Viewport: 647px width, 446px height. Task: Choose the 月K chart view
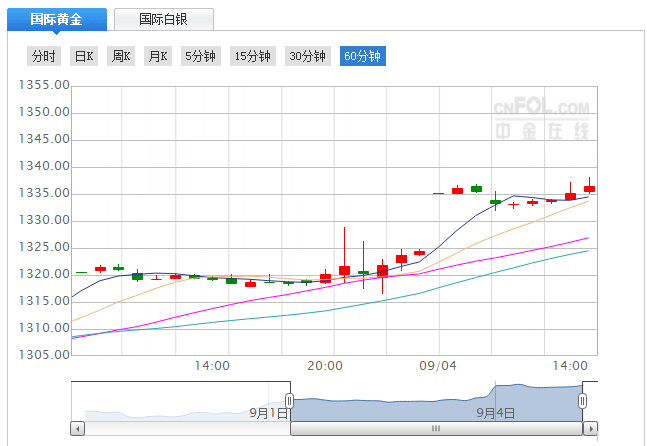[158, 56]
